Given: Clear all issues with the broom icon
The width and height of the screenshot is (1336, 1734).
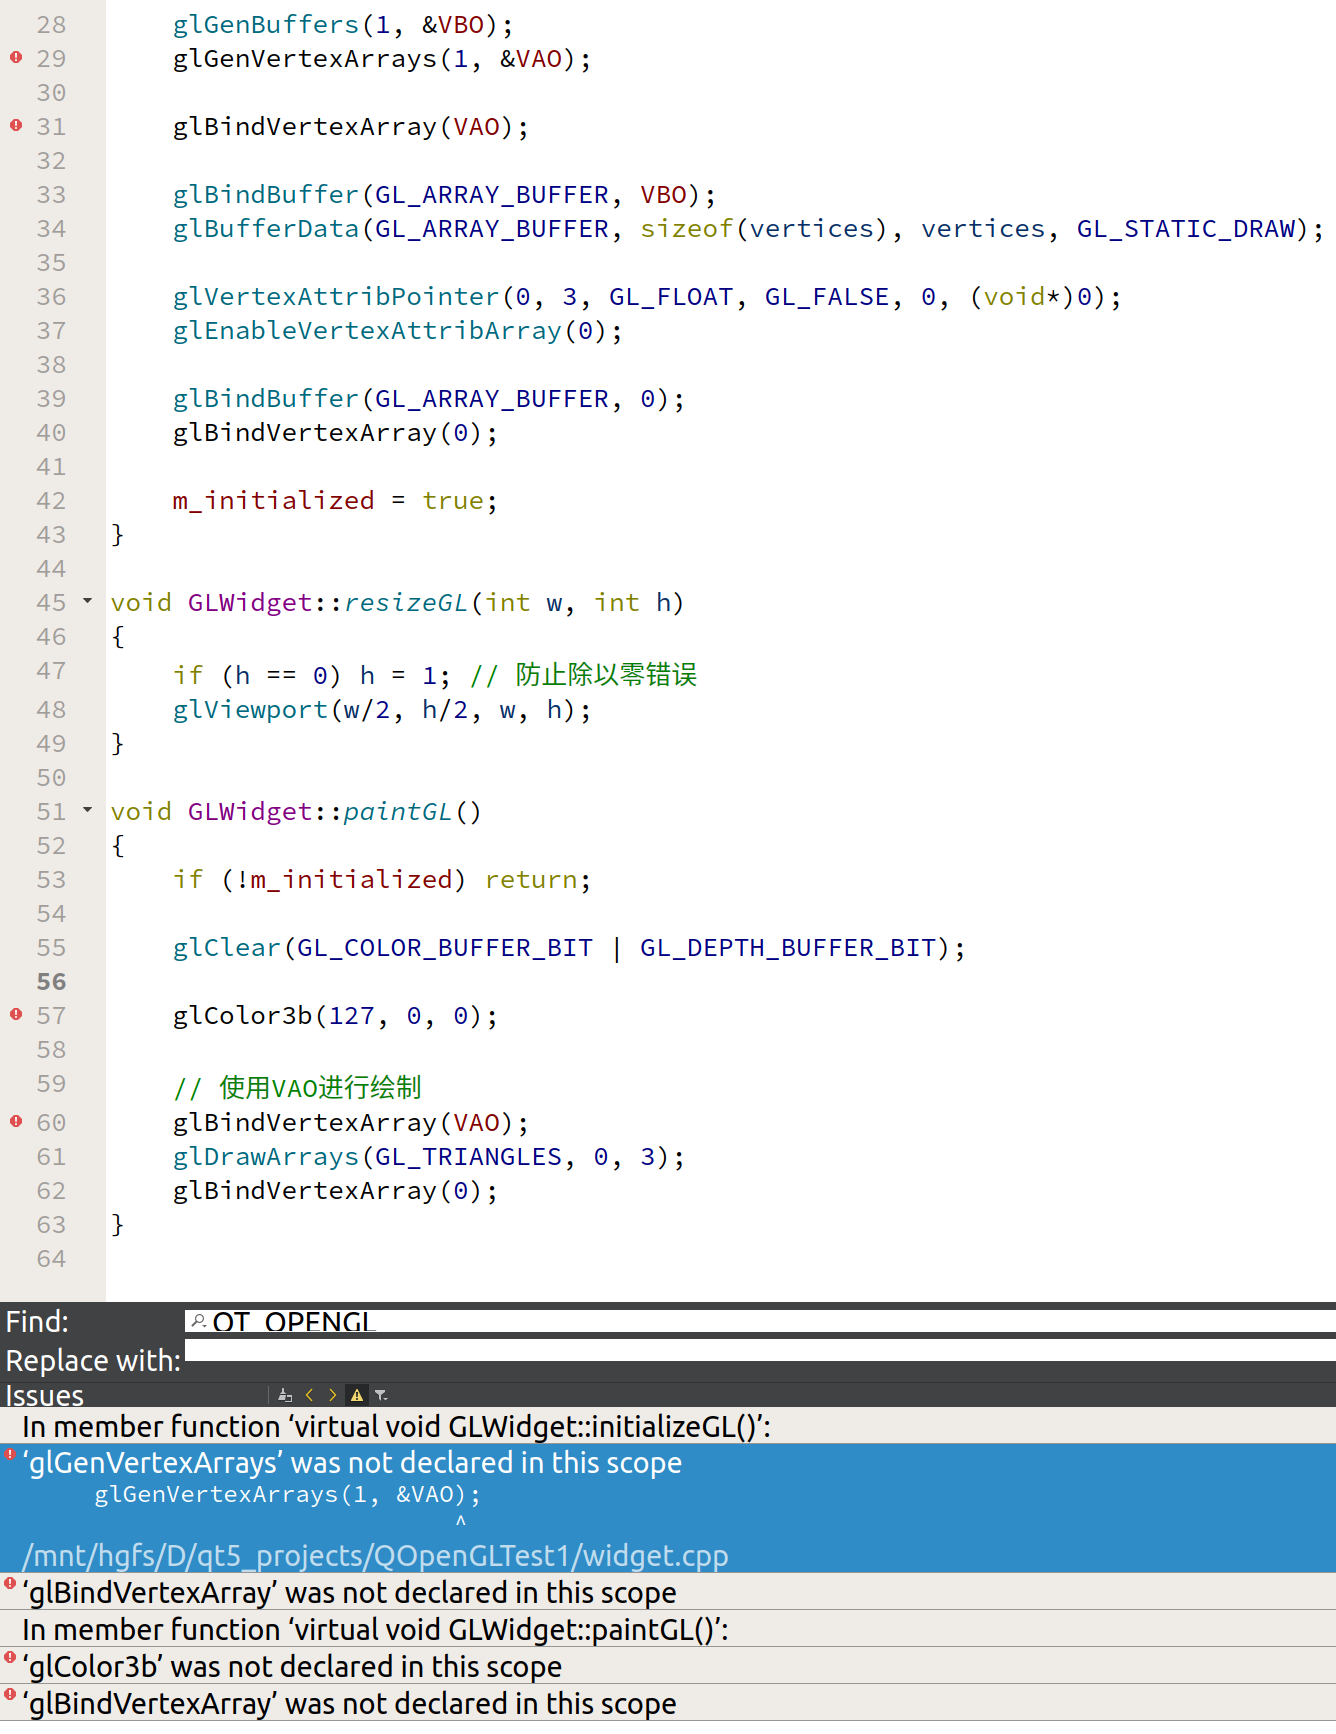Looking at the screenshot, I should tap(285, 1395).
